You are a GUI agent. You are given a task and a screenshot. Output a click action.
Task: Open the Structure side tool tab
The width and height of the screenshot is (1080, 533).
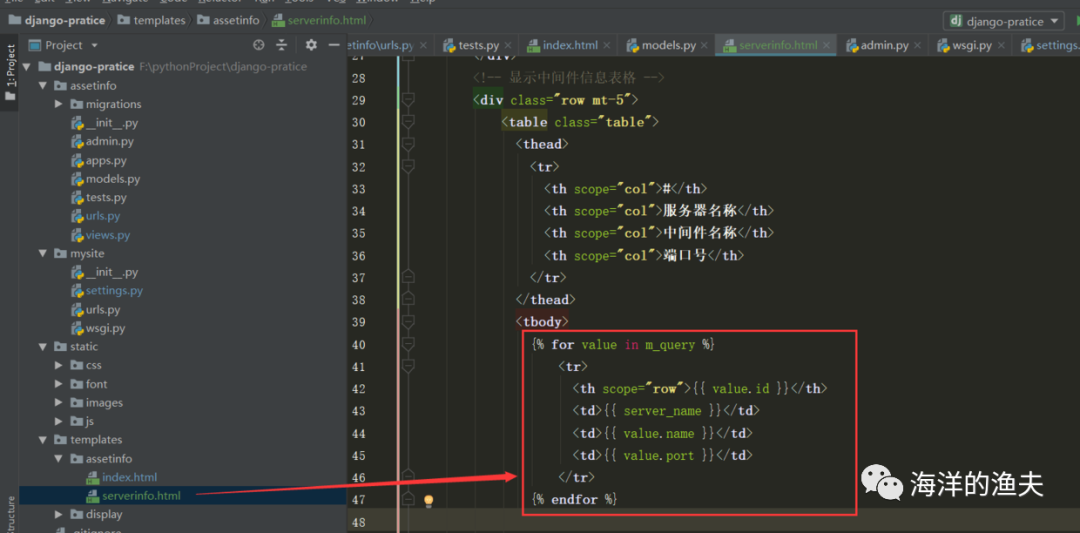(10, 513)
